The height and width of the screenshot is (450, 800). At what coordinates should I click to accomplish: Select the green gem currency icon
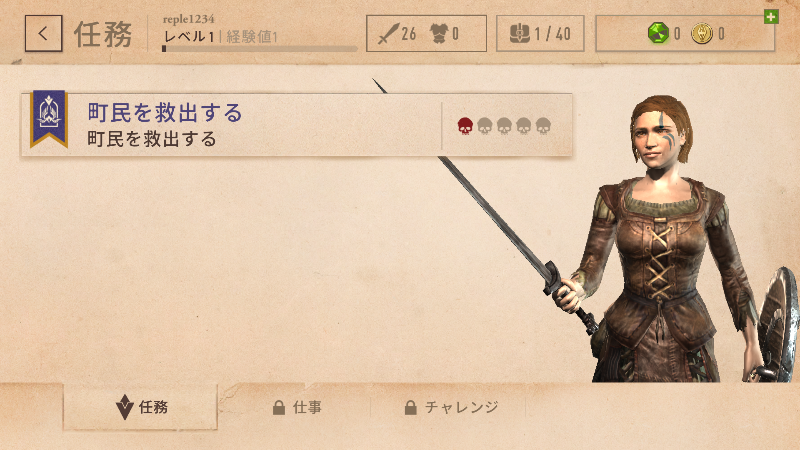pos(658,33)
